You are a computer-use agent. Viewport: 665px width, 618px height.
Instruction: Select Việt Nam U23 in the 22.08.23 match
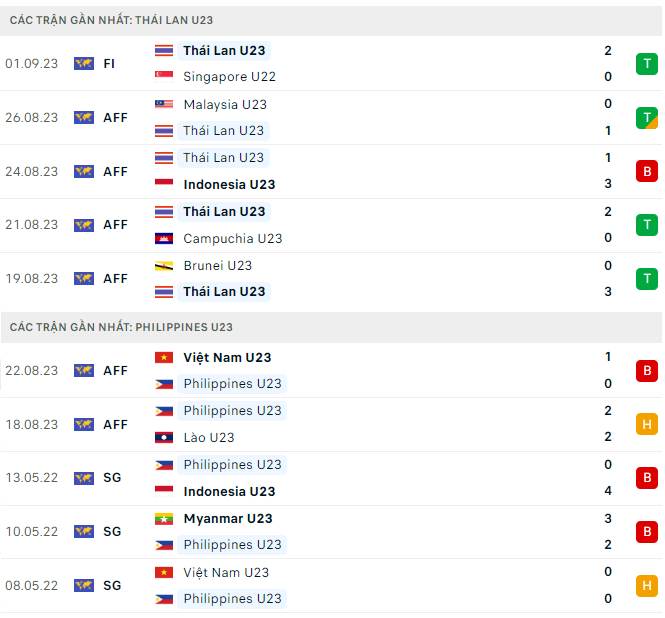227,357
